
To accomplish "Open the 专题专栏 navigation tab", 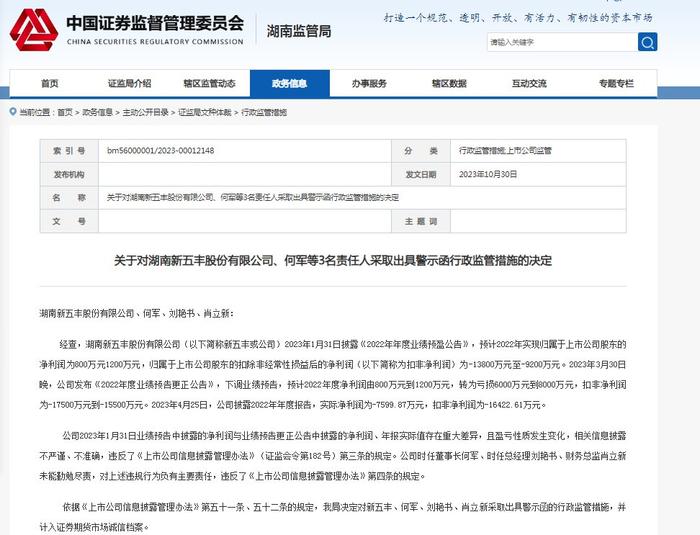I will click(x=616, y=84).
